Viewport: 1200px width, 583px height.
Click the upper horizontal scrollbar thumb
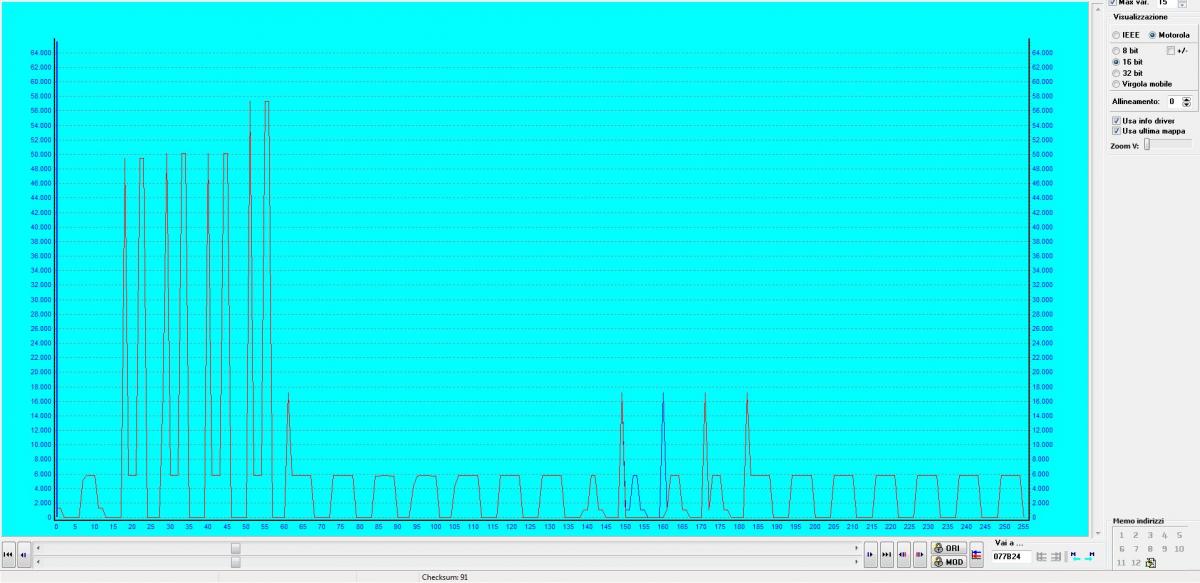235,548
